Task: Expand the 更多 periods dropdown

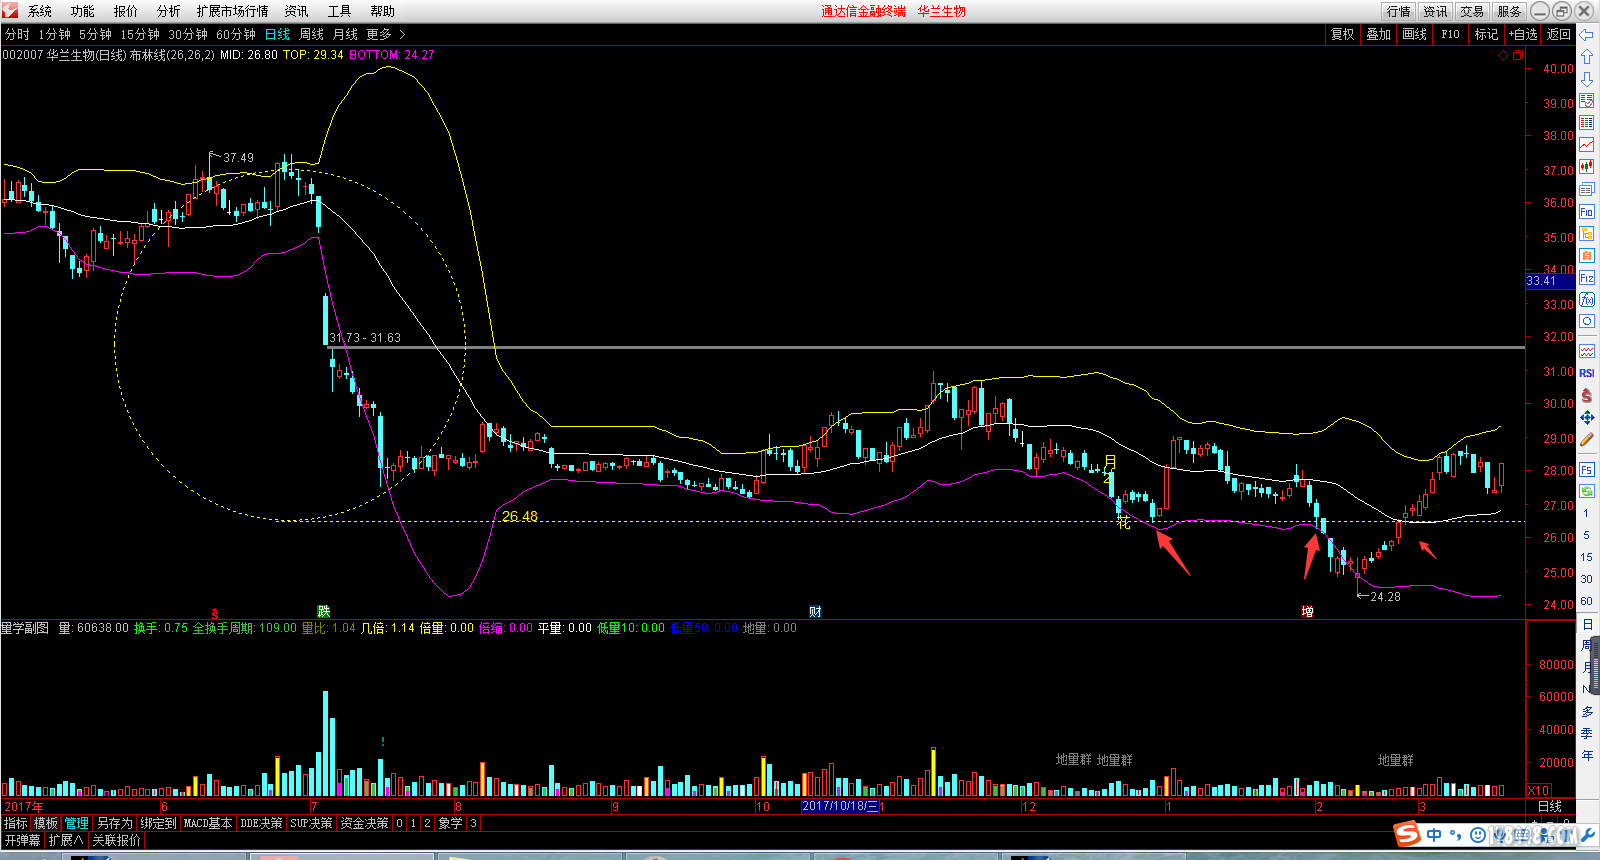Action: (x=386, y=34)
